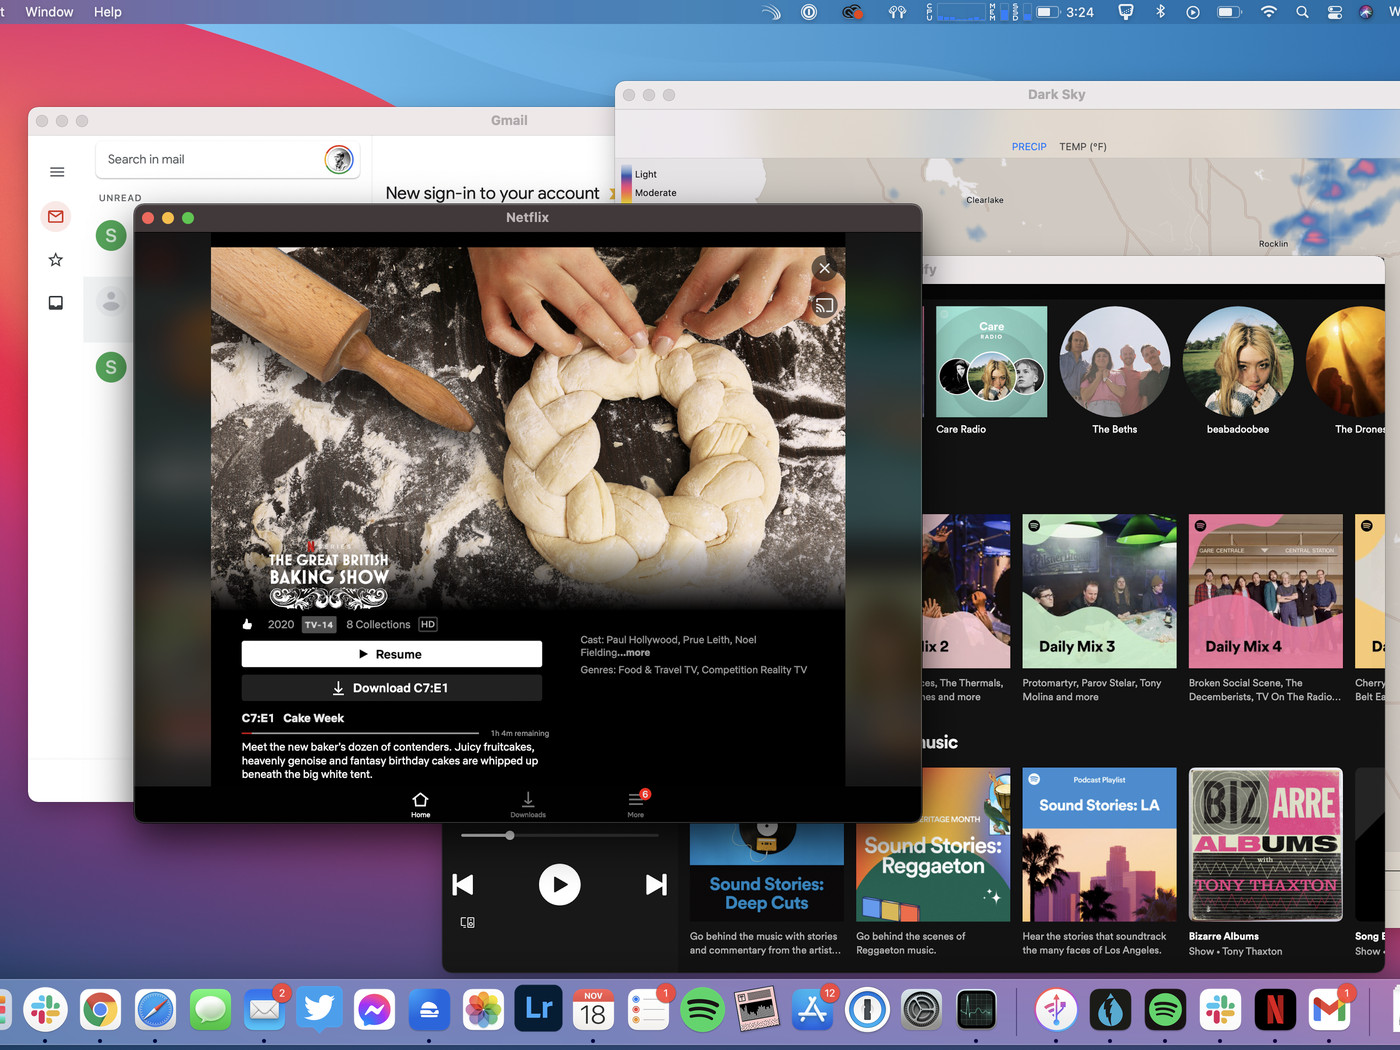This screenshot has width=1400, height=1050.
Task: Skip to previous track in Spotify
Action: pyautogui.click(x=463, y=884)
